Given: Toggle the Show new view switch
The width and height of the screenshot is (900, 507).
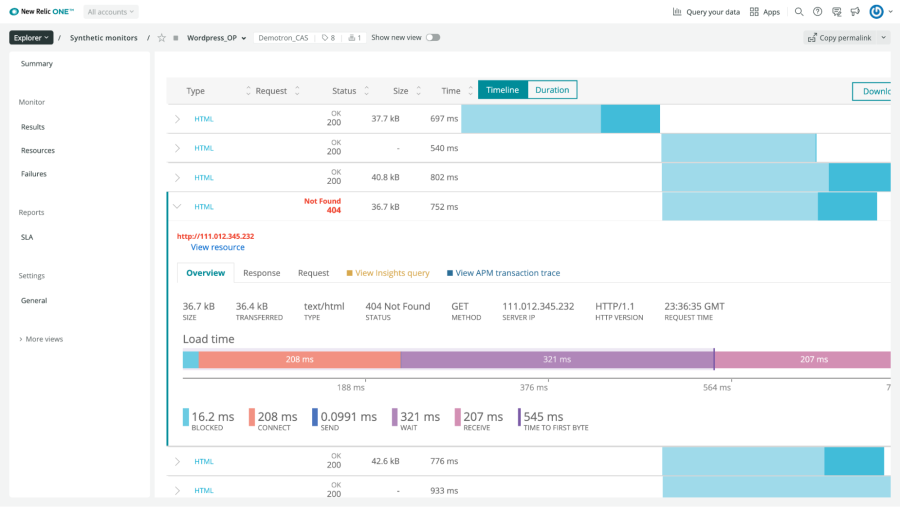Looking at the screenshot, I should coord(433,37).
